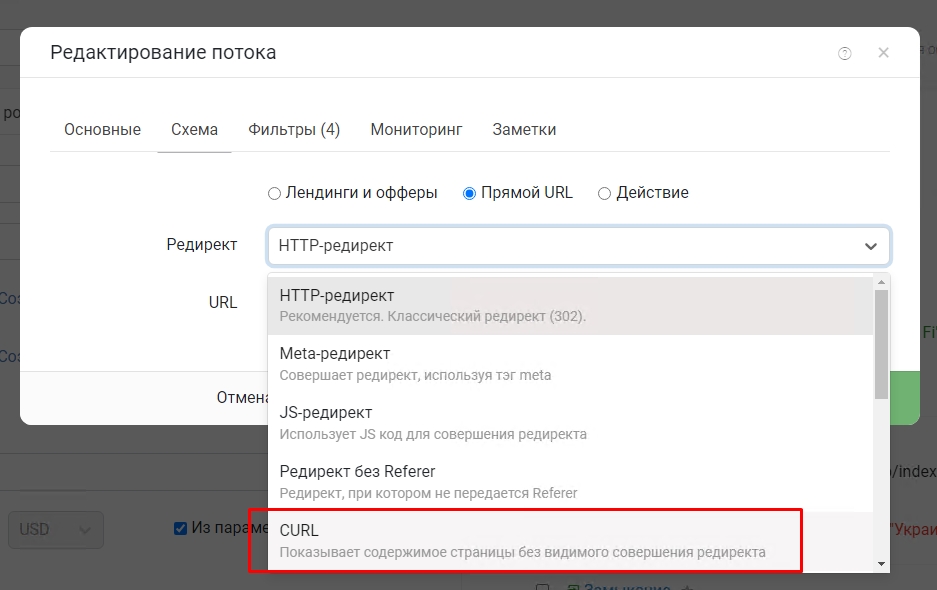Close the stream editing dialog
This screenshot has height=590, width=937.
tap(883, 53)
